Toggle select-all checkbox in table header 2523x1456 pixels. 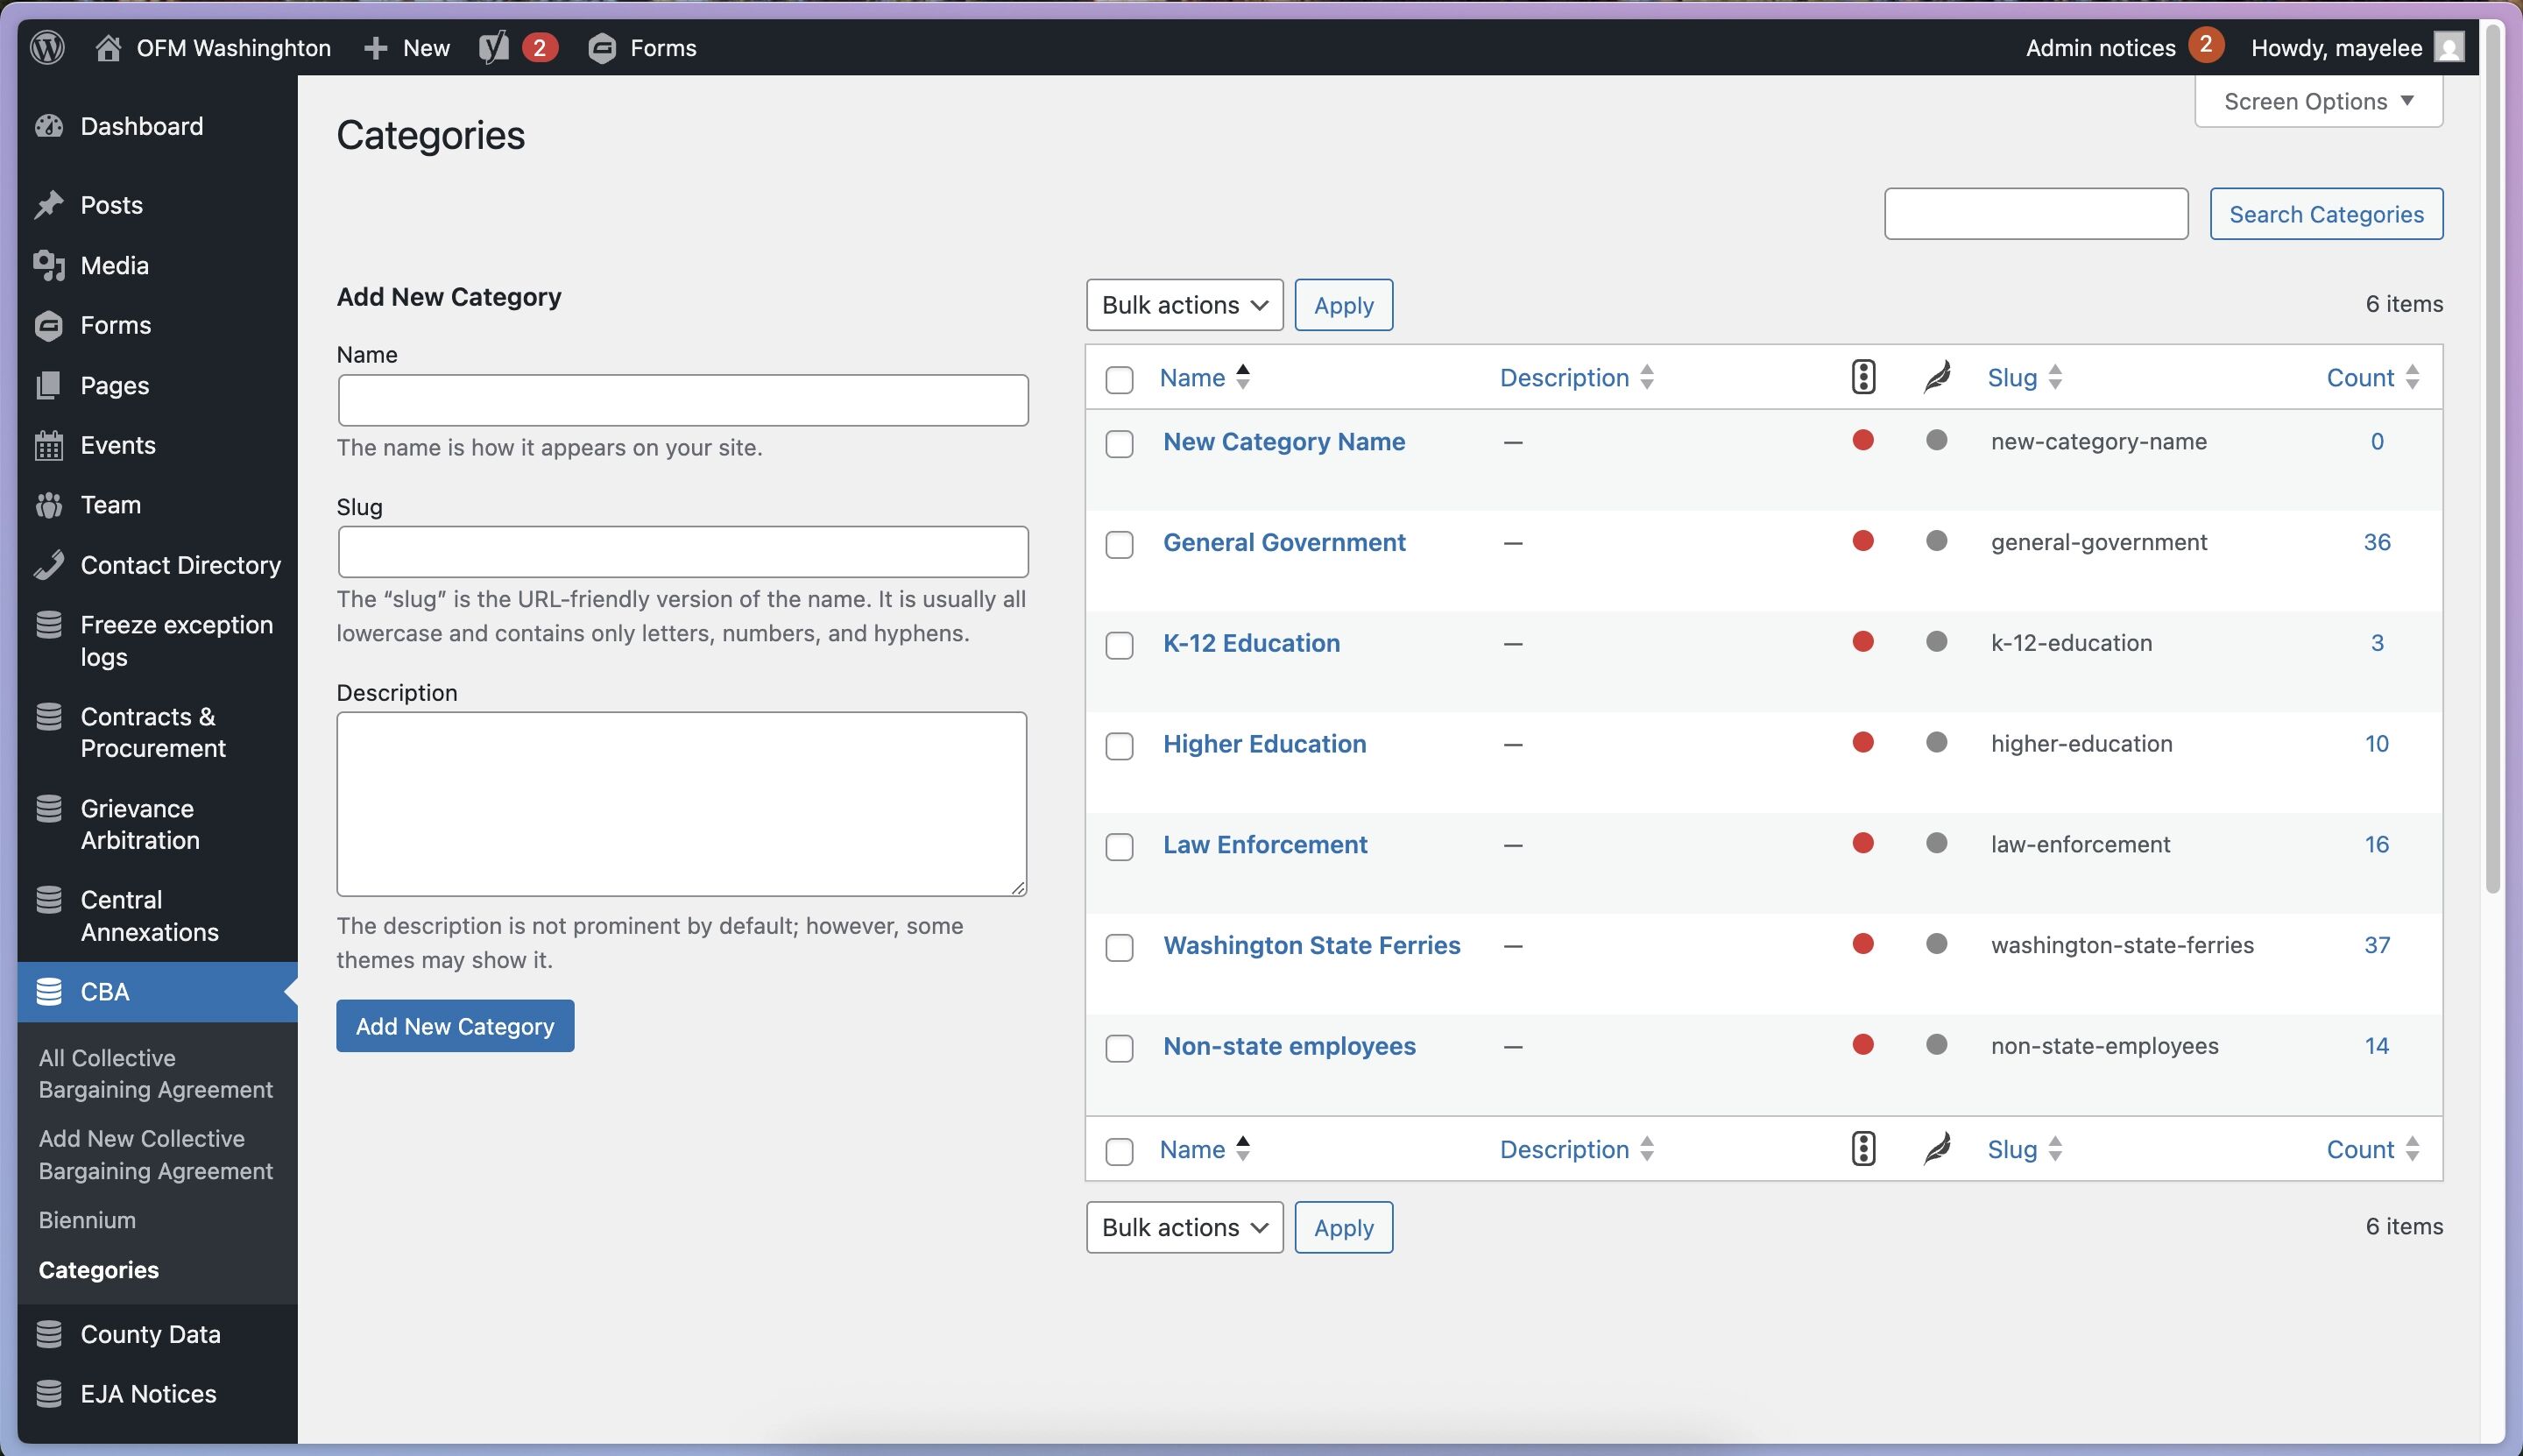[x=1119, y=380]
